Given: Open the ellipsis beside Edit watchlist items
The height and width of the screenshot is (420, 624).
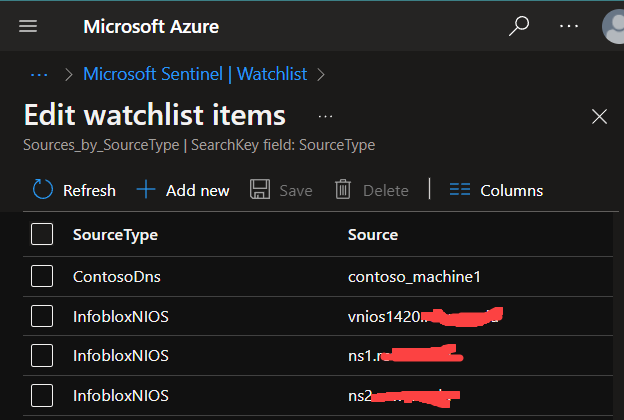Looking at the screenshot, I should [x=325, y=115].
